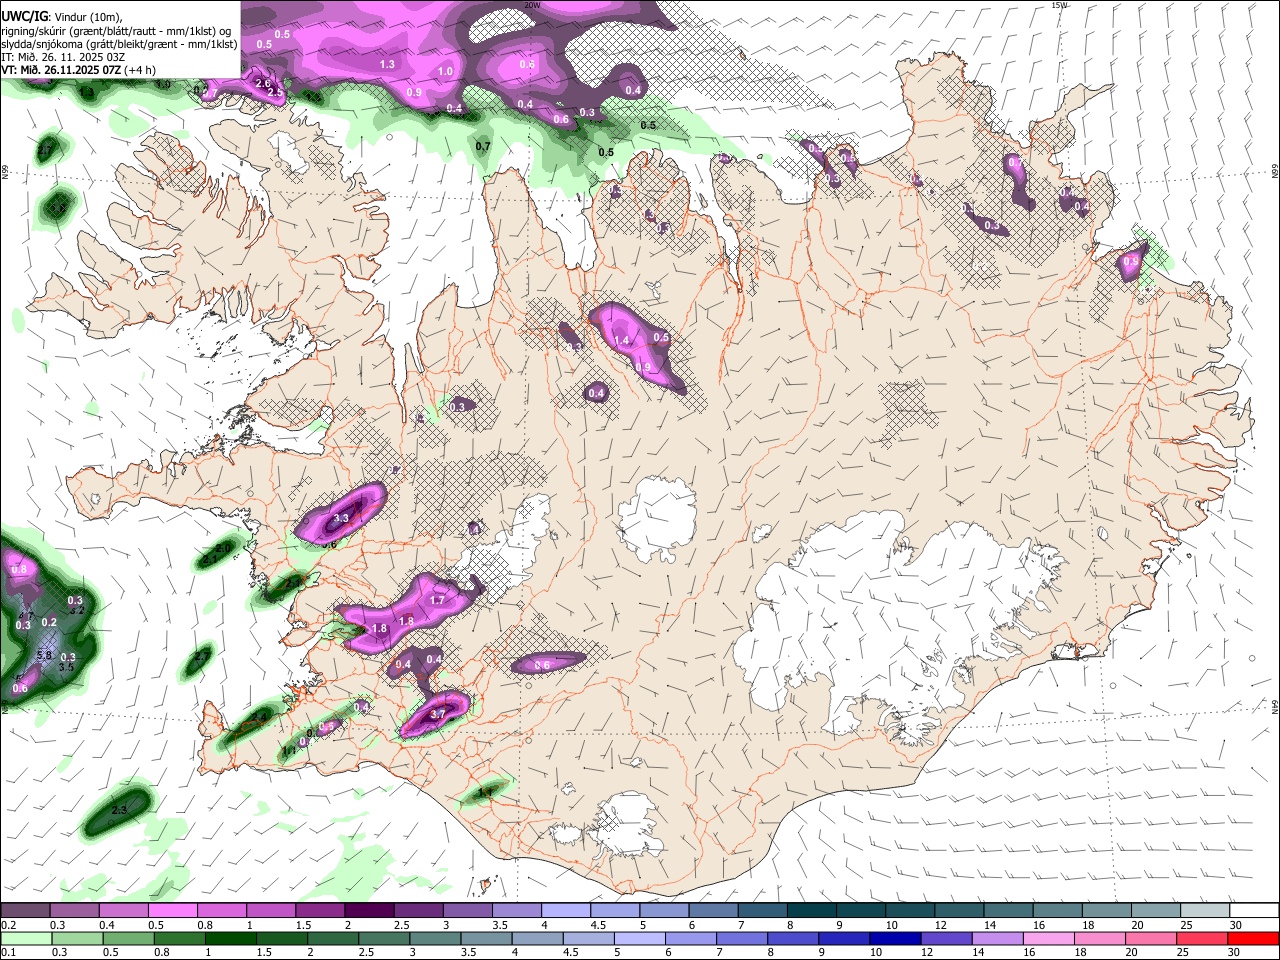Click the bright pink snow swatch between 0.5 and 0.8
Image resolution: width=1280 pixels, height=960 pixels.
click(x=172, y=910)
